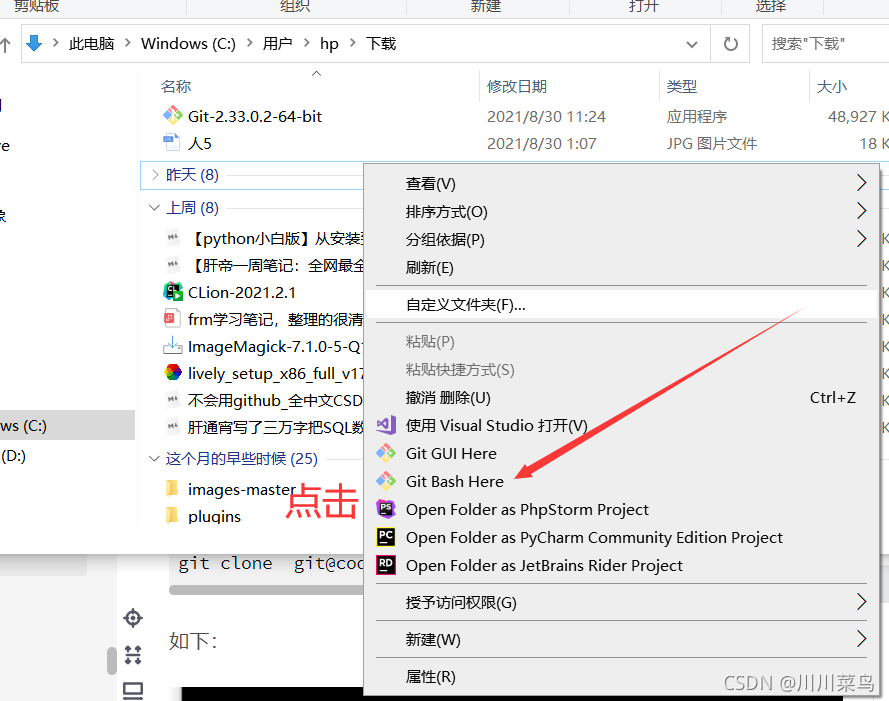This screenshot has width=889, height=701.
Task: Click the CLion-2021.2.1 file icon
Action: (x=172, y=292)
